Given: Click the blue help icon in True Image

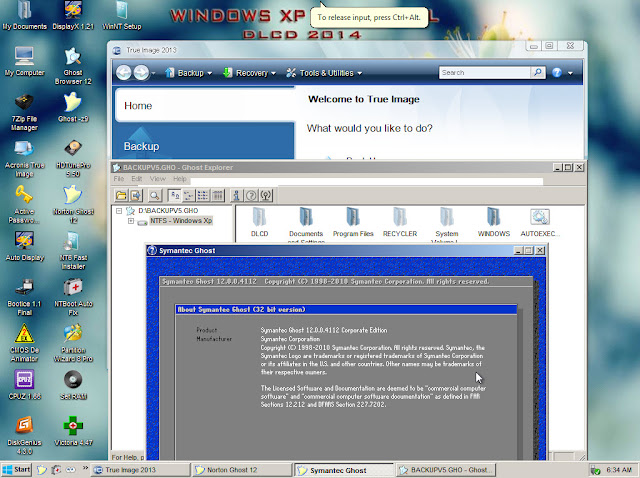Looking at the screenshot, I should (x=557, y=73).
